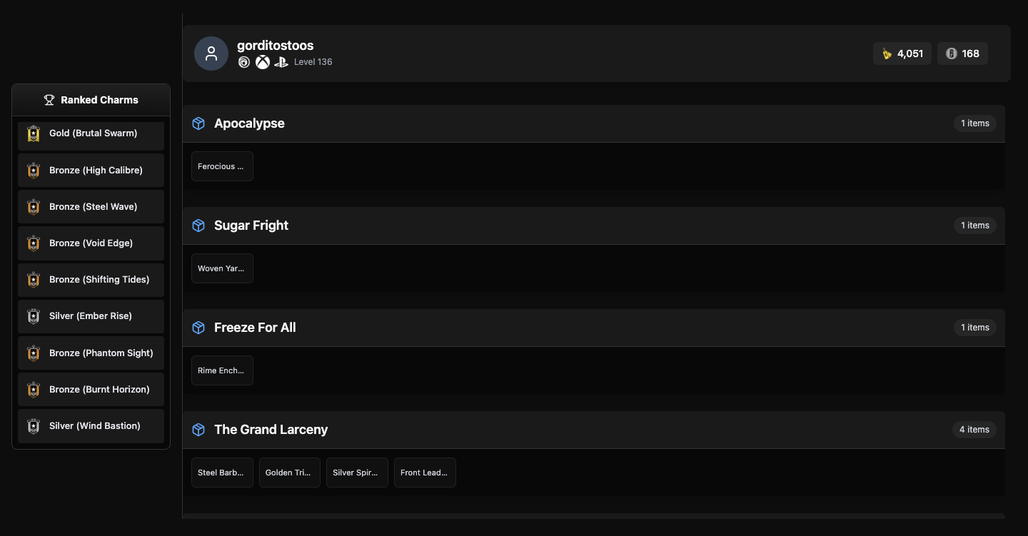This screenshot has height=536, width=1028.
Task: Click The Grand Larceny cube icon
Action: [x=199, y=430]
